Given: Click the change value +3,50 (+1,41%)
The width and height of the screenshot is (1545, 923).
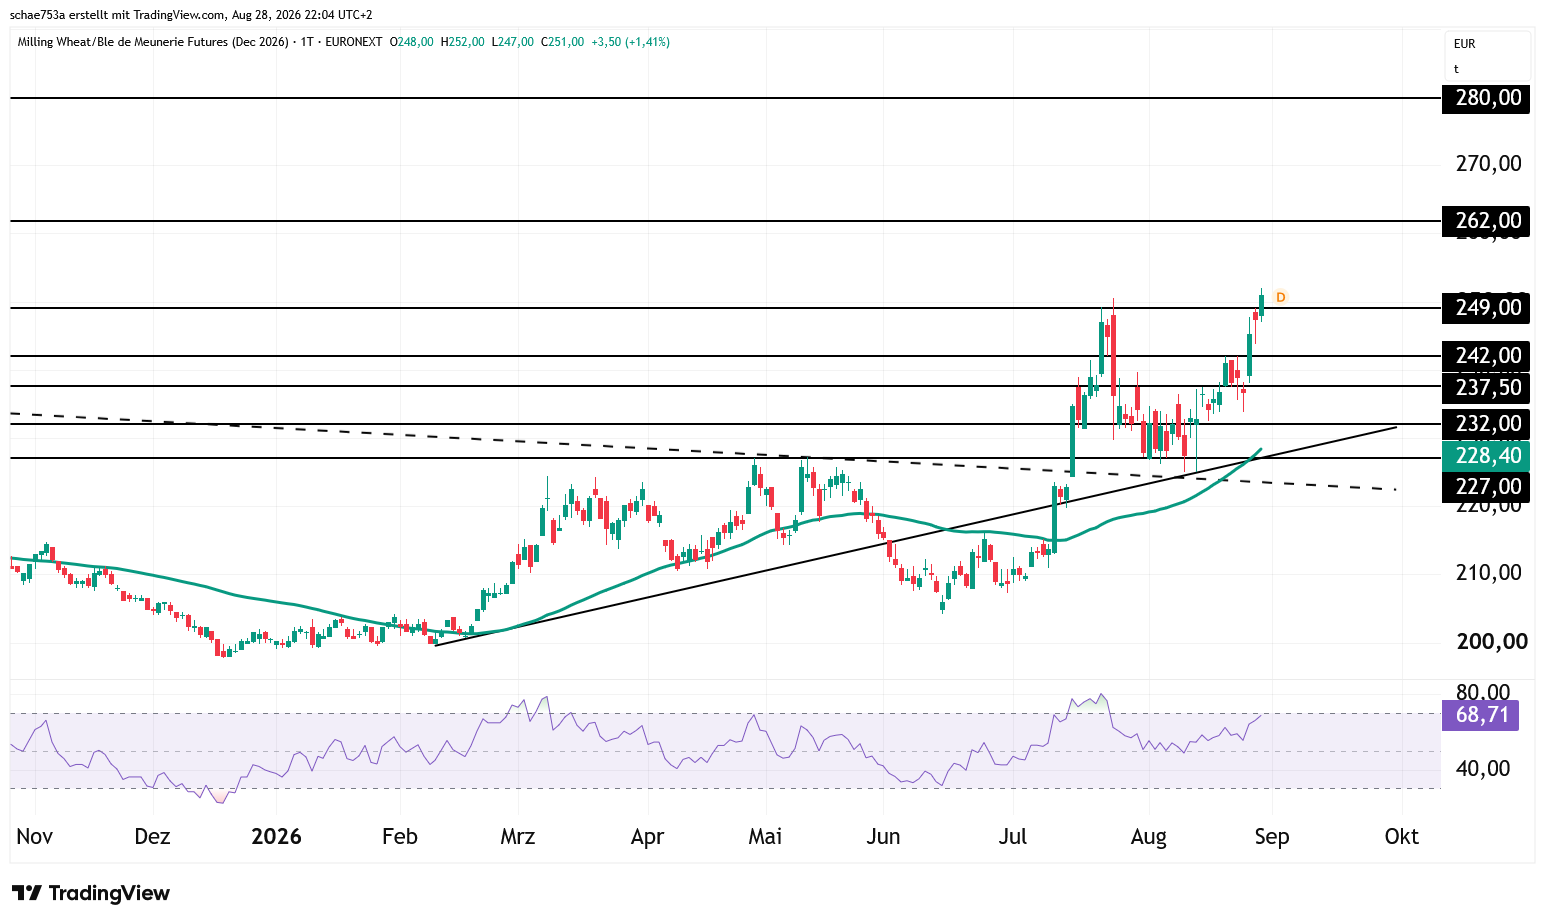Looking at the screenshot, I should (x=630, y=42).
